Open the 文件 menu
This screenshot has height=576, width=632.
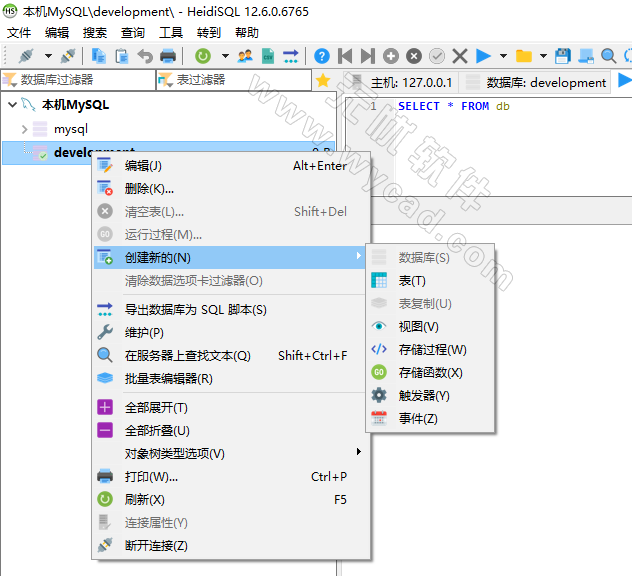(x=19, y=33)
